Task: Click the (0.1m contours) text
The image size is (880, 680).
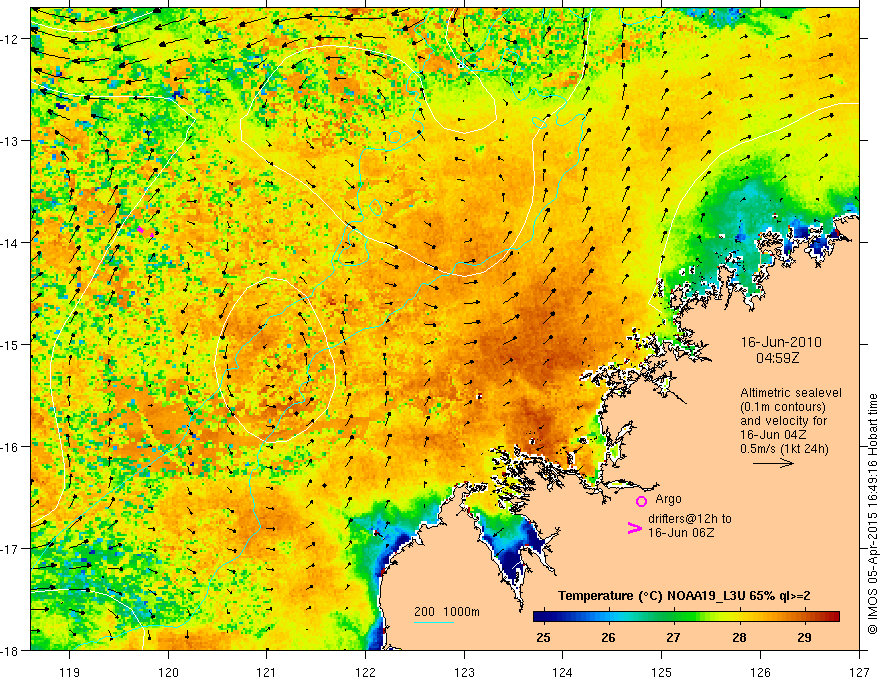Action: [783, 407]
